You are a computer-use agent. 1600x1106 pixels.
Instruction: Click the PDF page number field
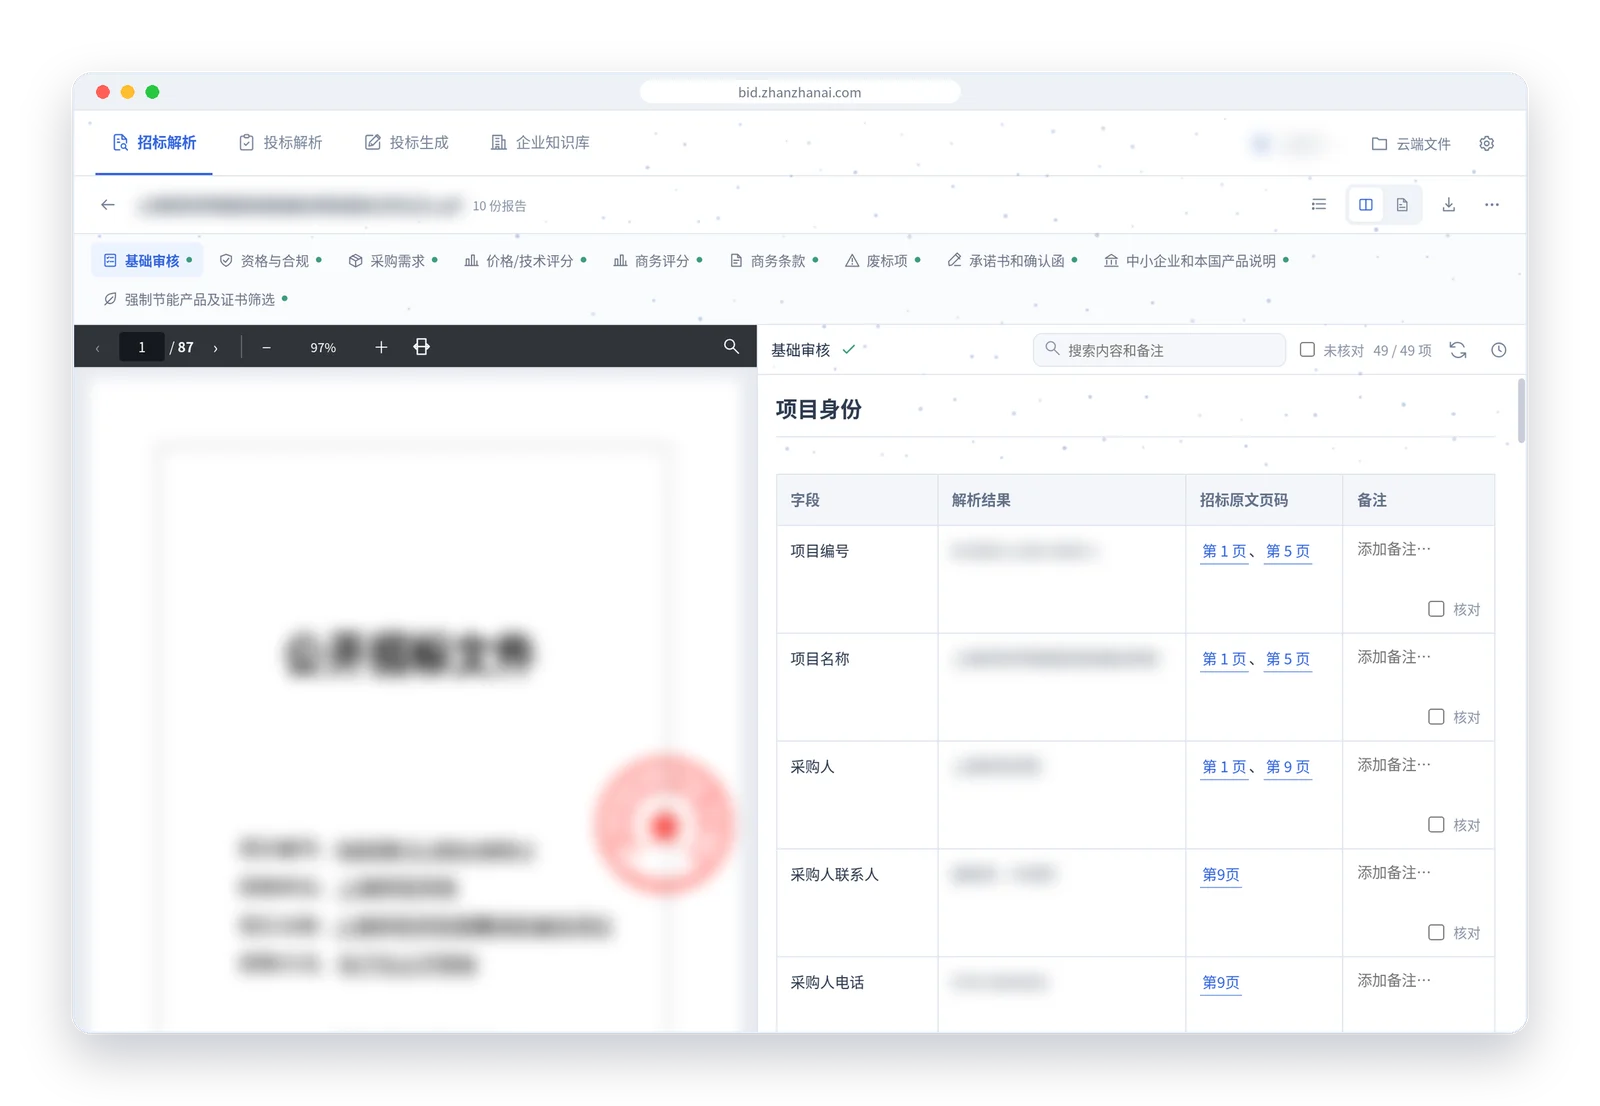(x=142, y=347)
